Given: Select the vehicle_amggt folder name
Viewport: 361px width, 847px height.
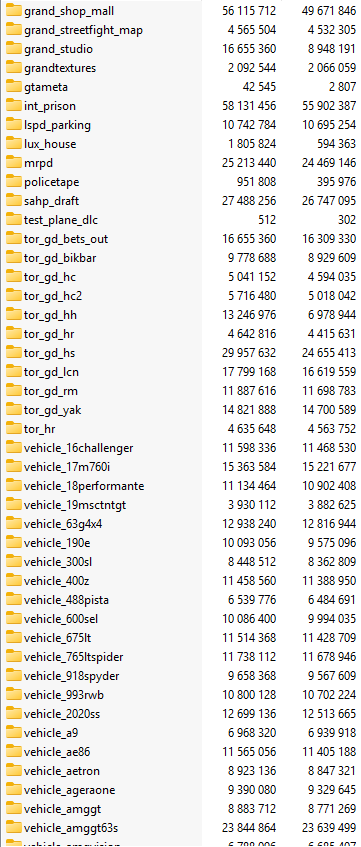Looking at the screenshot, I should point(62,809).
